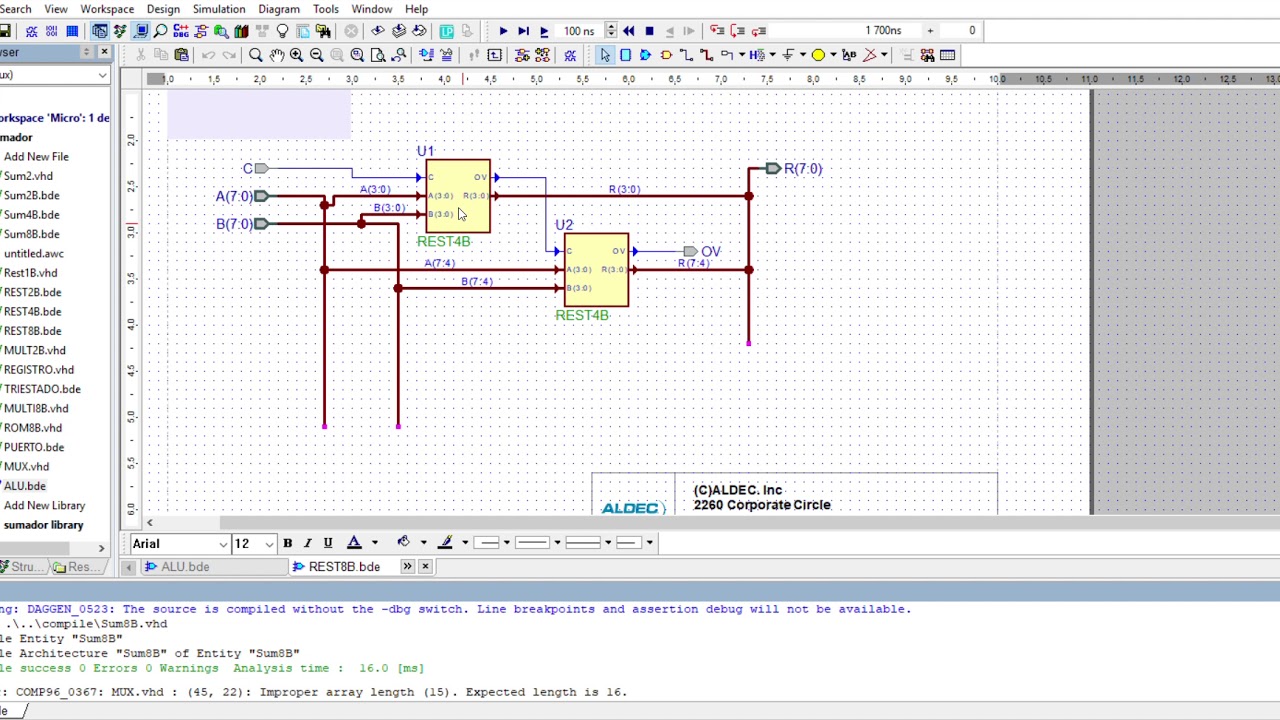The height and width of the screenshot is (720, 1280).
Task: Switch to the Structure browser tab
Action: click(x=22, y=567)
